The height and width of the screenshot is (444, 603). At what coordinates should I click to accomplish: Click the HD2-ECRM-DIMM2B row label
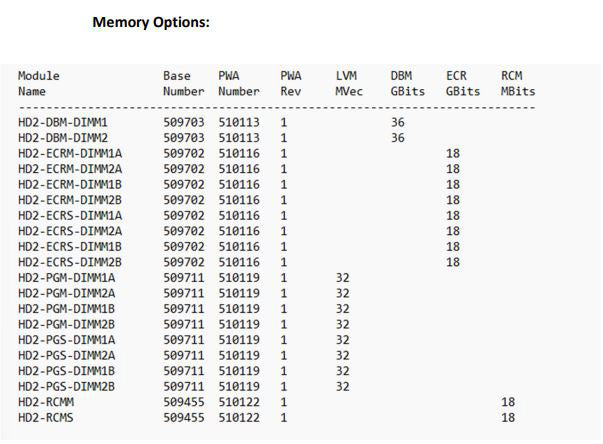click(x=70, y=200)
